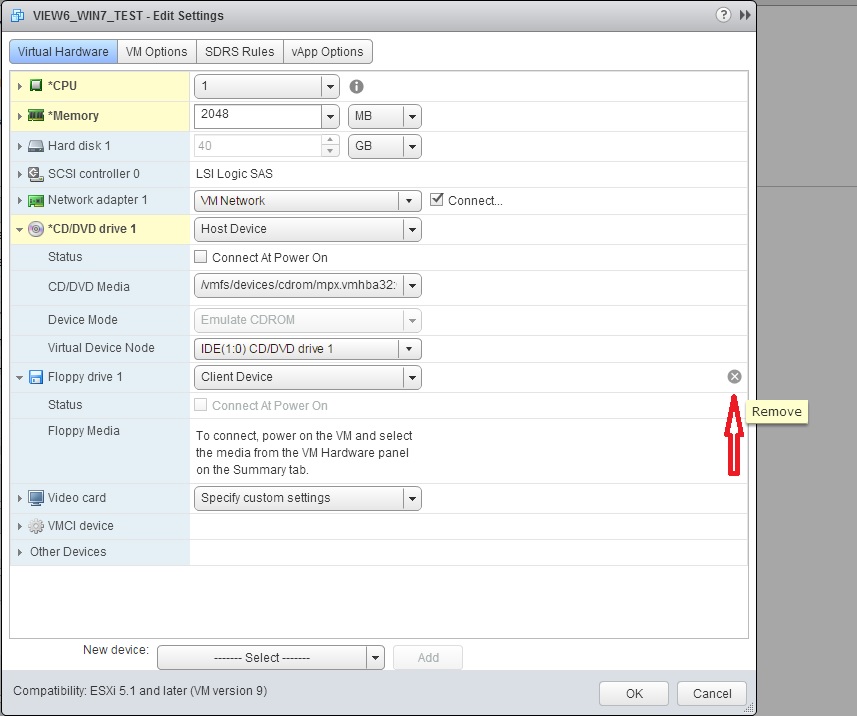This screenshot has height=716, width=857.
Task: Expand the Video card row
Action: coord(20,498)
